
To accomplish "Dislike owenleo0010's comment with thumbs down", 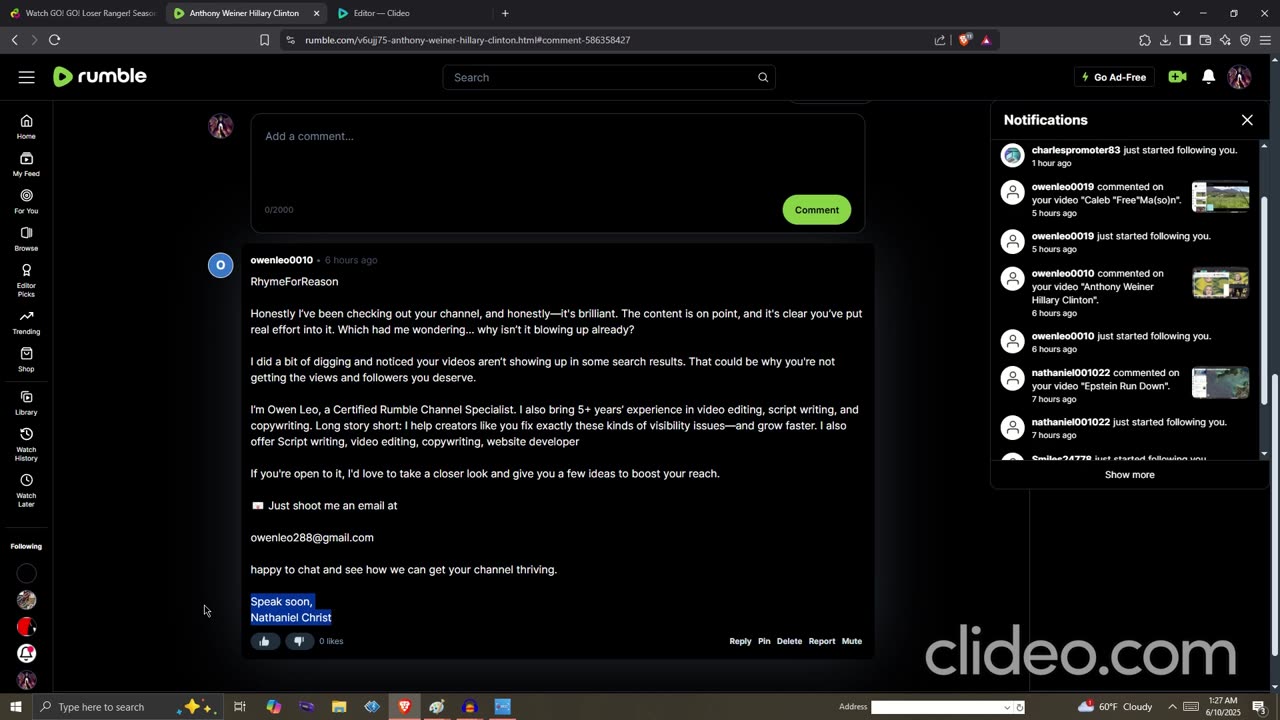I will (298, 641).
